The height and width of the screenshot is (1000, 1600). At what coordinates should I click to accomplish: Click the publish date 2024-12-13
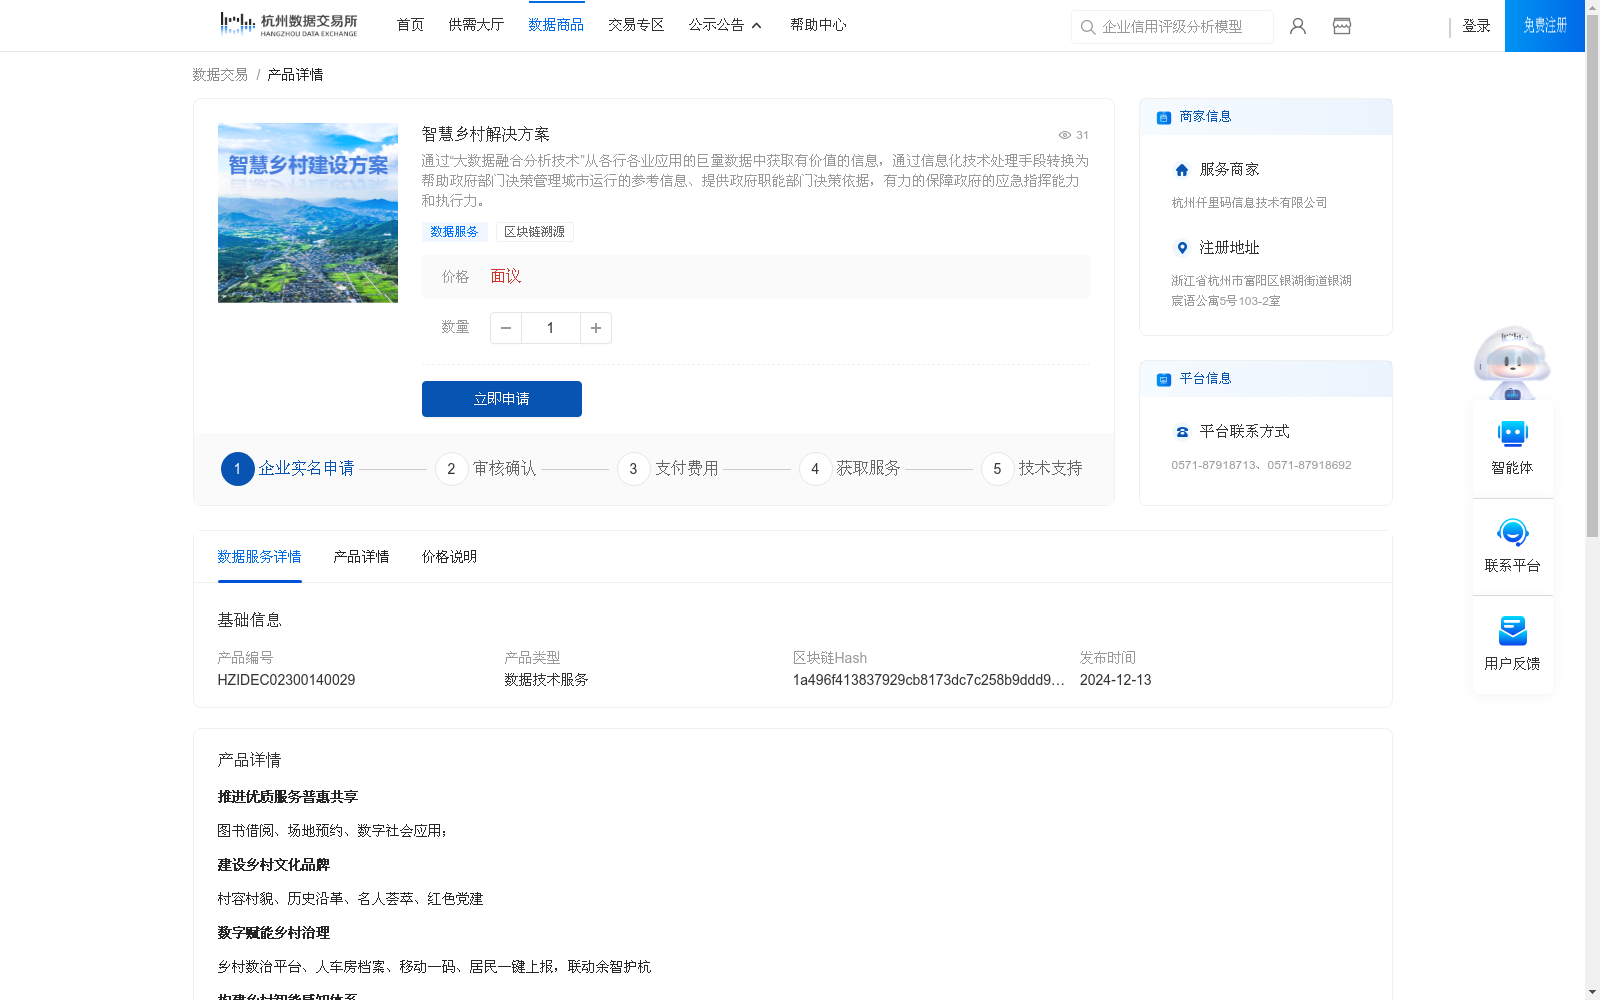[1115, 680]
